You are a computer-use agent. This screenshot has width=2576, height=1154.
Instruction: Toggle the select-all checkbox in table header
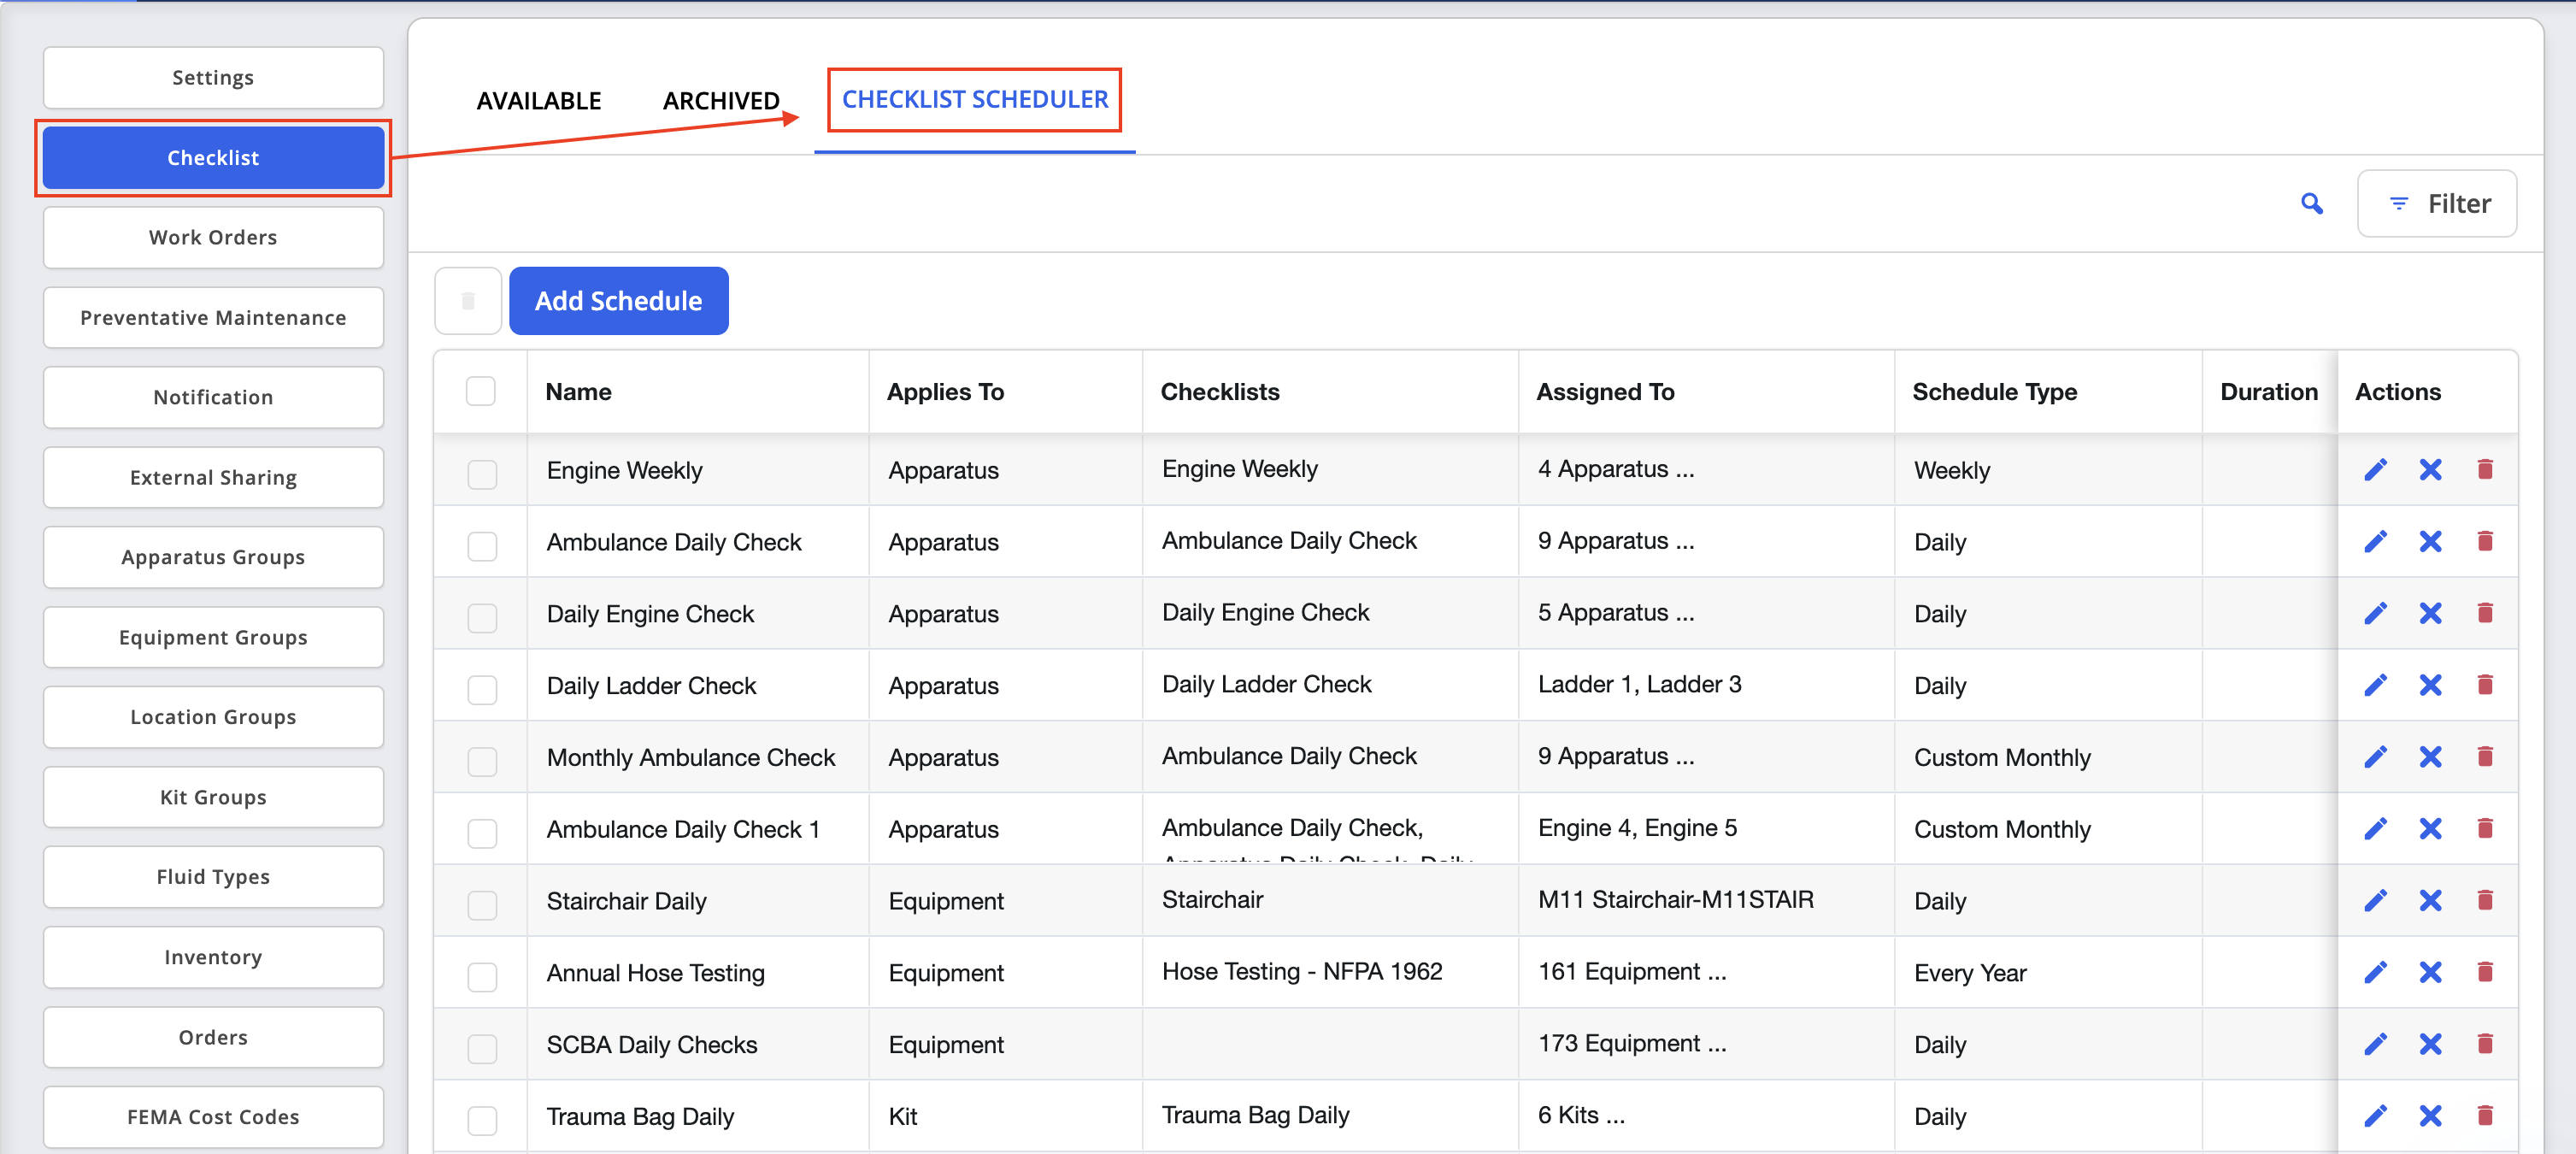[x=481, y=392]
